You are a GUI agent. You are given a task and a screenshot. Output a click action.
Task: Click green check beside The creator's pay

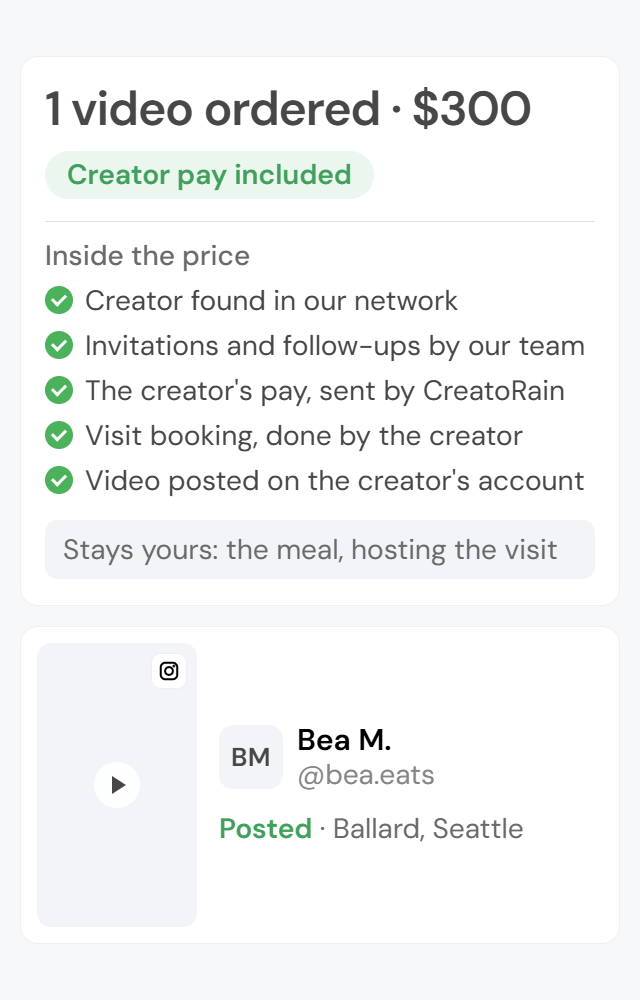click(59, 390)
